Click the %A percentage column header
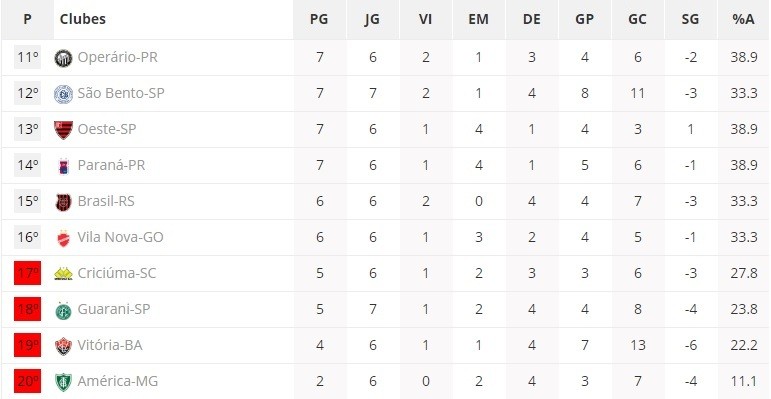The height and width of the screenshot is (399, 771). click(x=743, y=19)
